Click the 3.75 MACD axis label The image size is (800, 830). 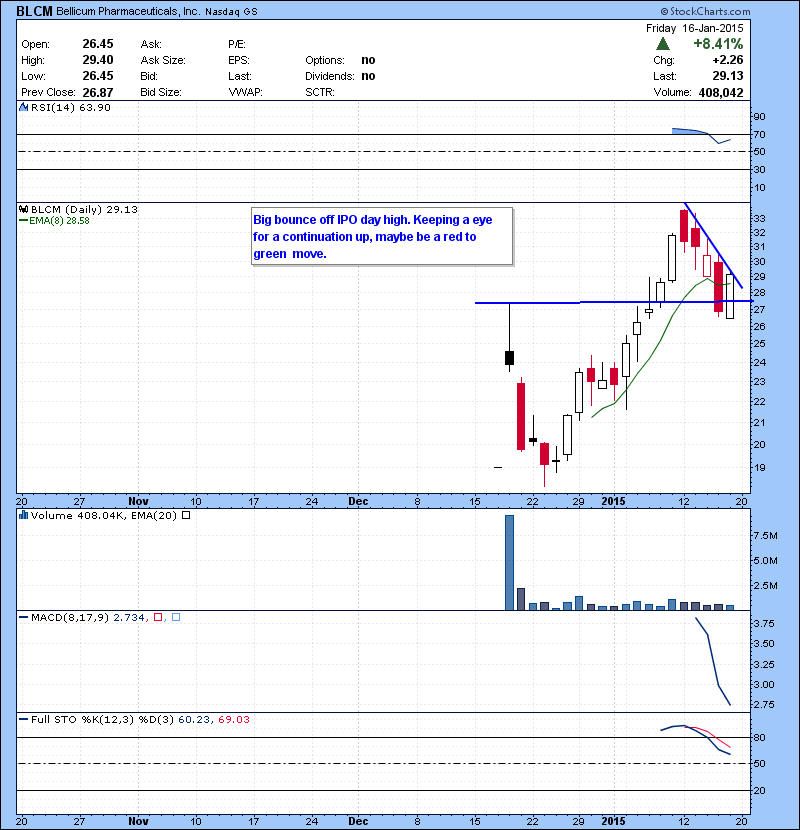click(x=764, y=624)
